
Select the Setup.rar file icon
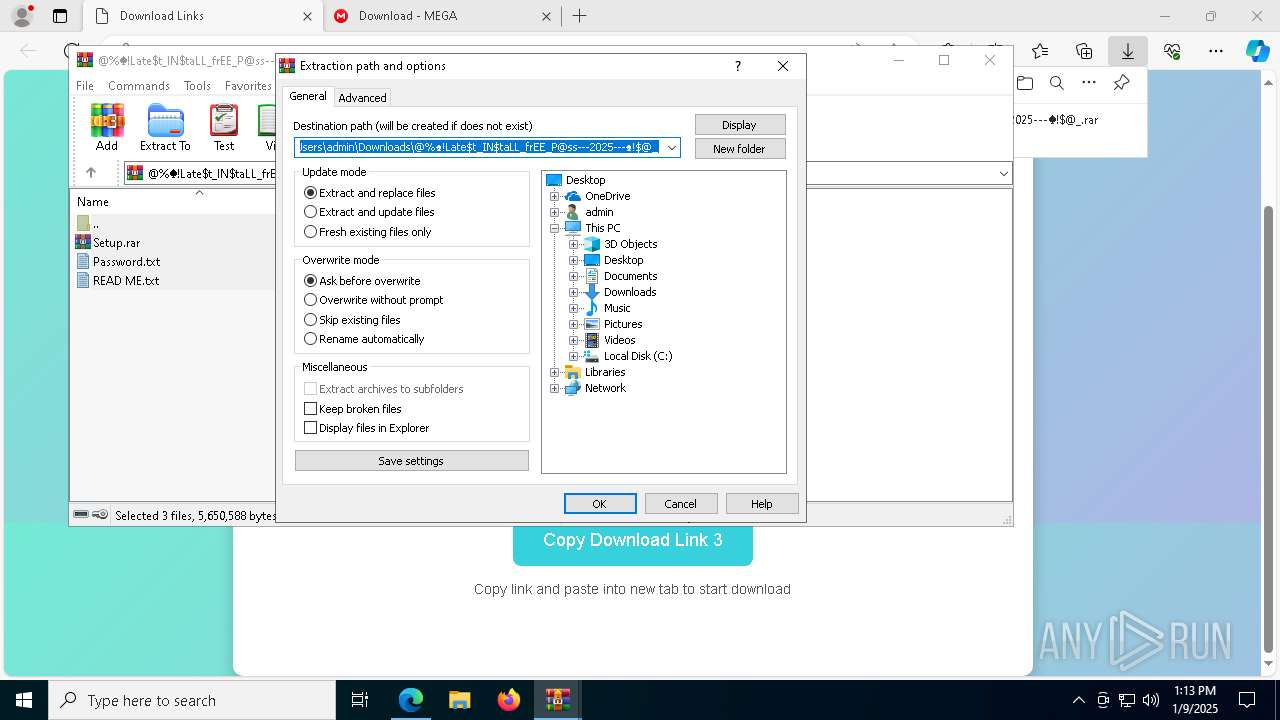[83, 242]
